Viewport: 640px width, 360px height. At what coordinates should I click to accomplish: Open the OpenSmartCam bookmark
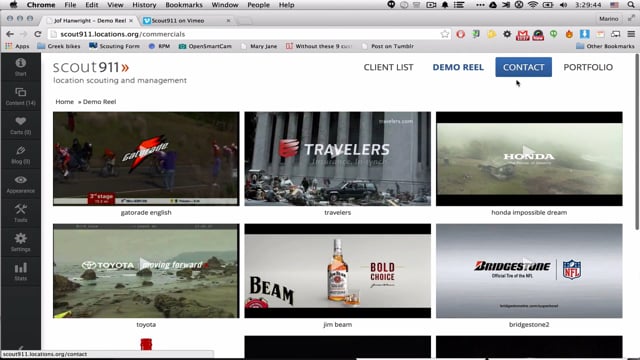(205, 46)
